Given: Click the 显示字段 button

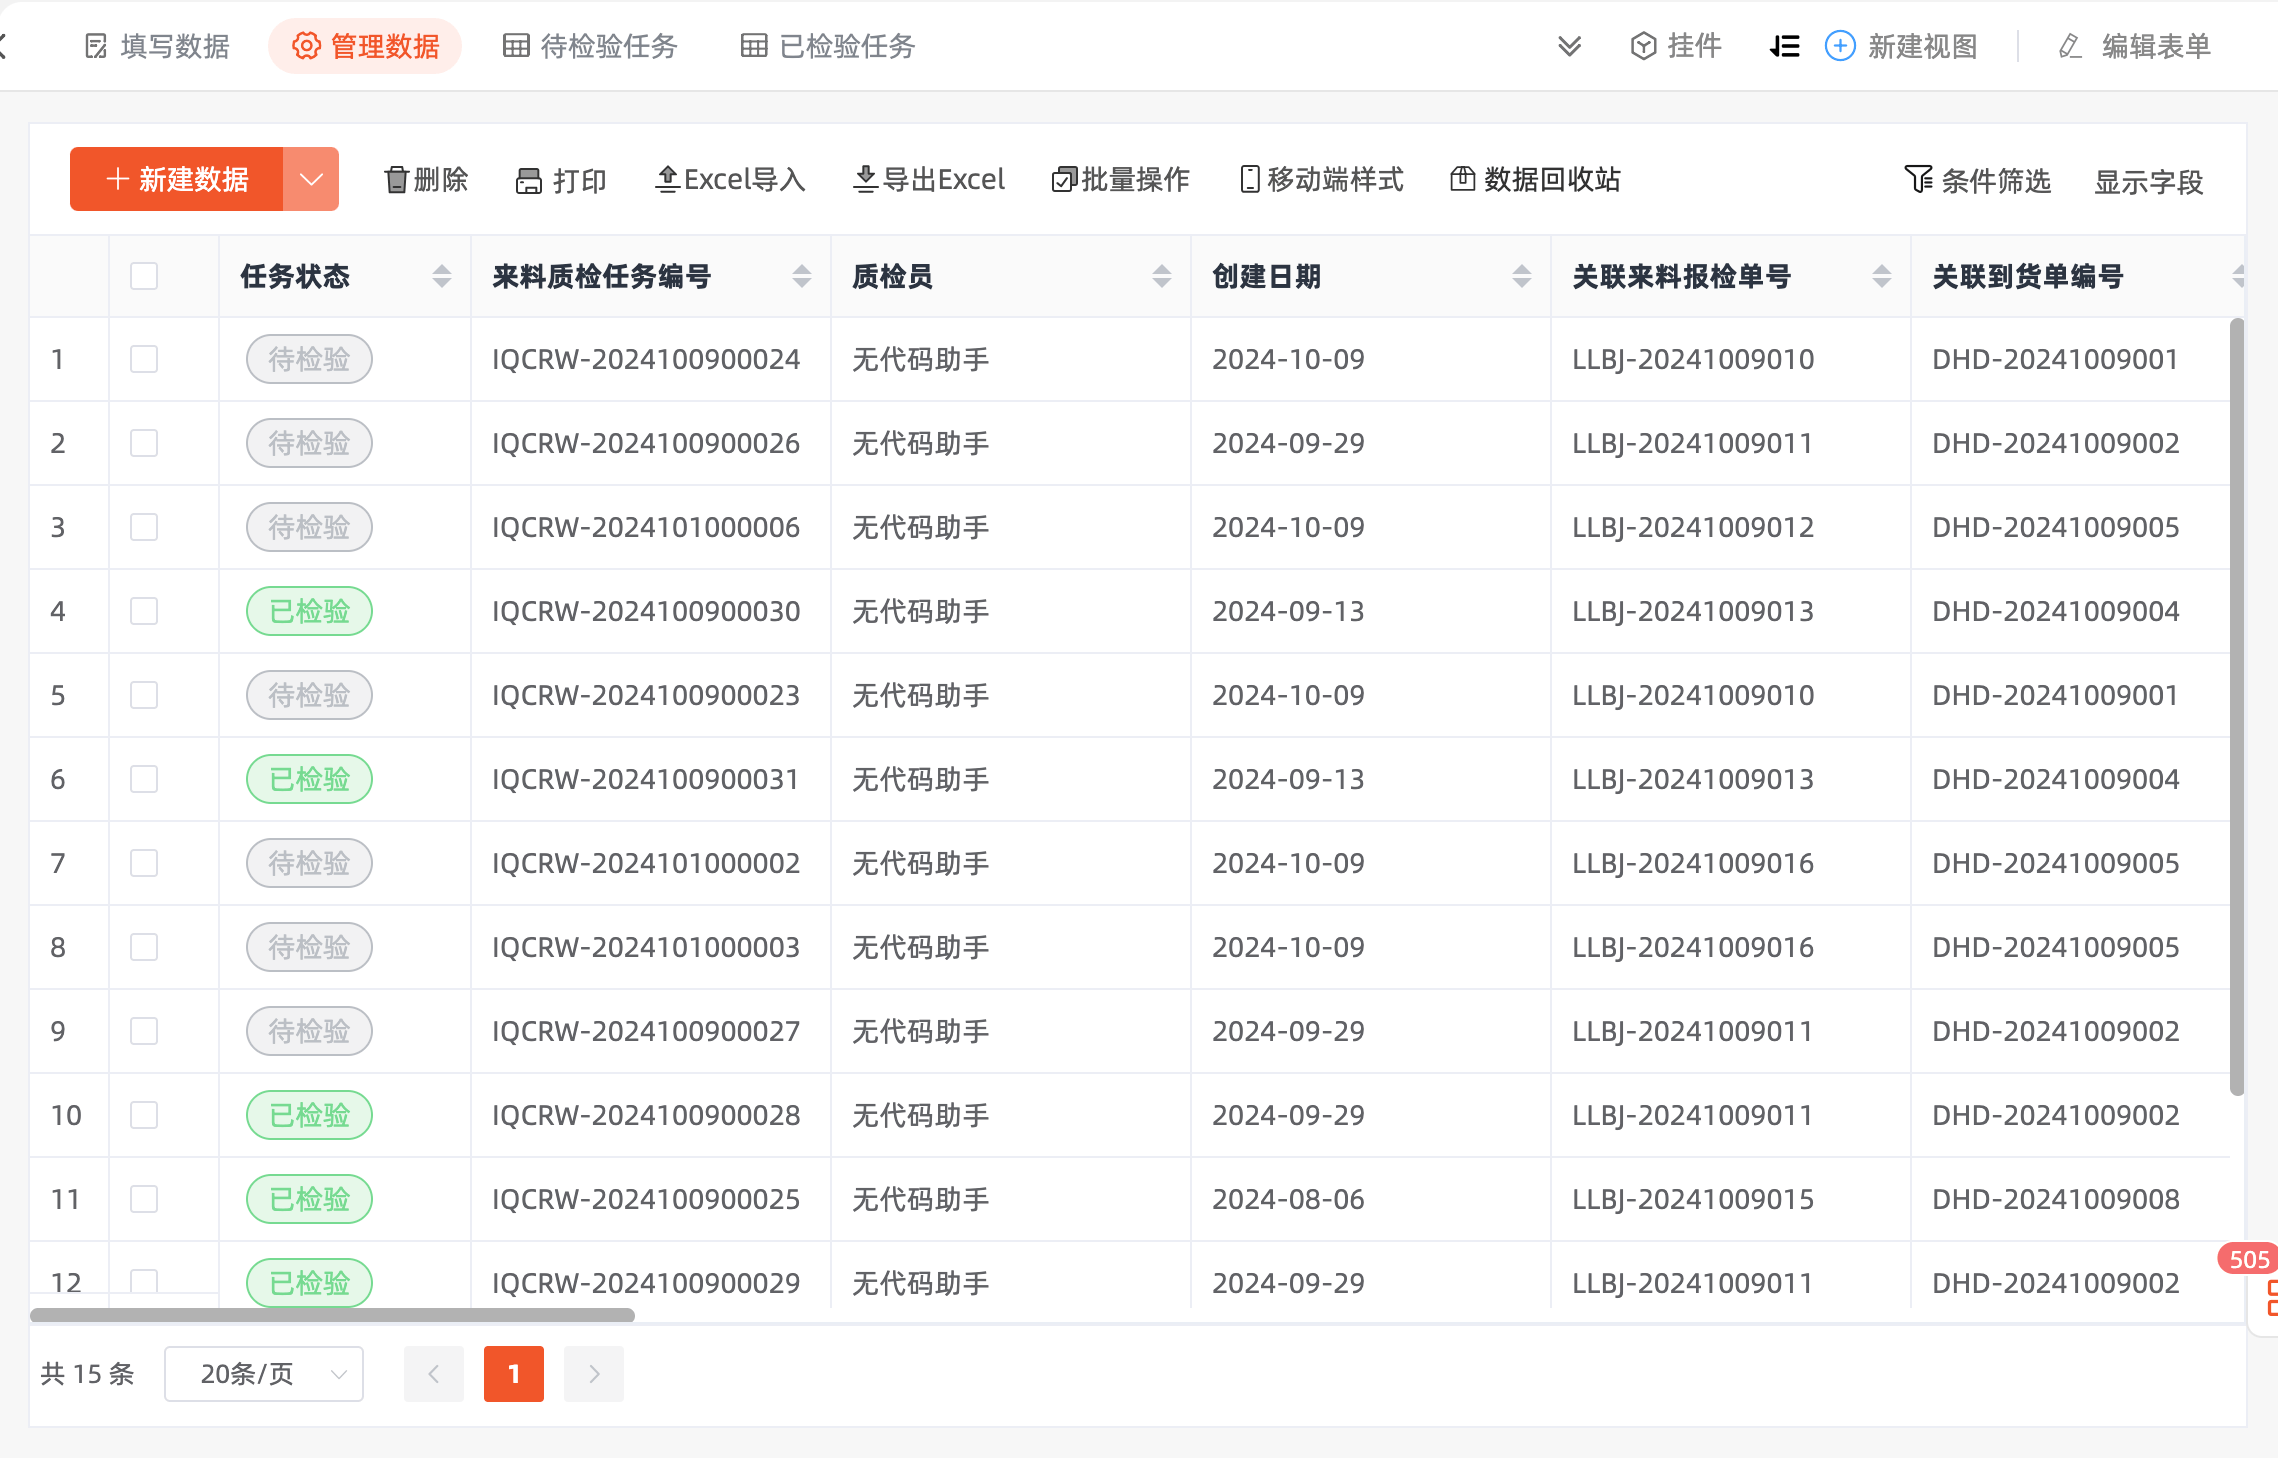Looking at the screenshot, I should (2148, 182).
